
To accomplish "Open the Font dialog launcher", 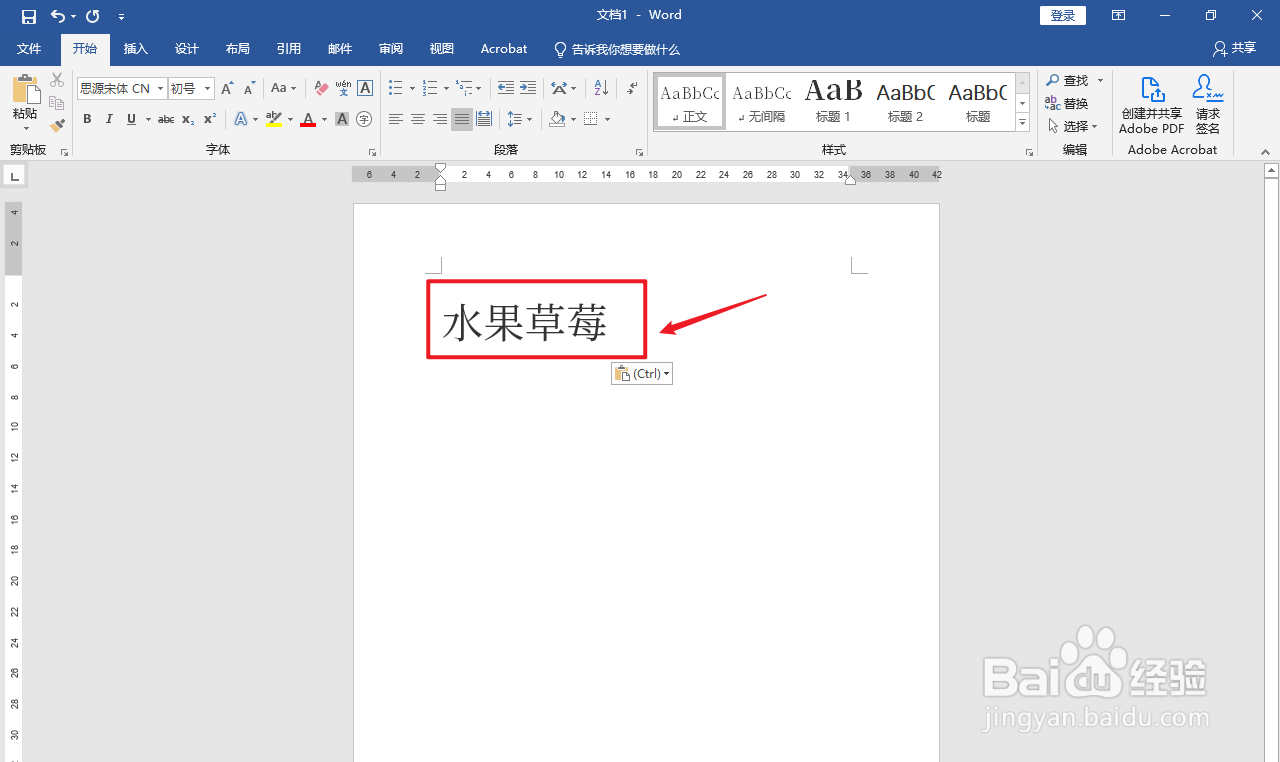I will (372, 152).
